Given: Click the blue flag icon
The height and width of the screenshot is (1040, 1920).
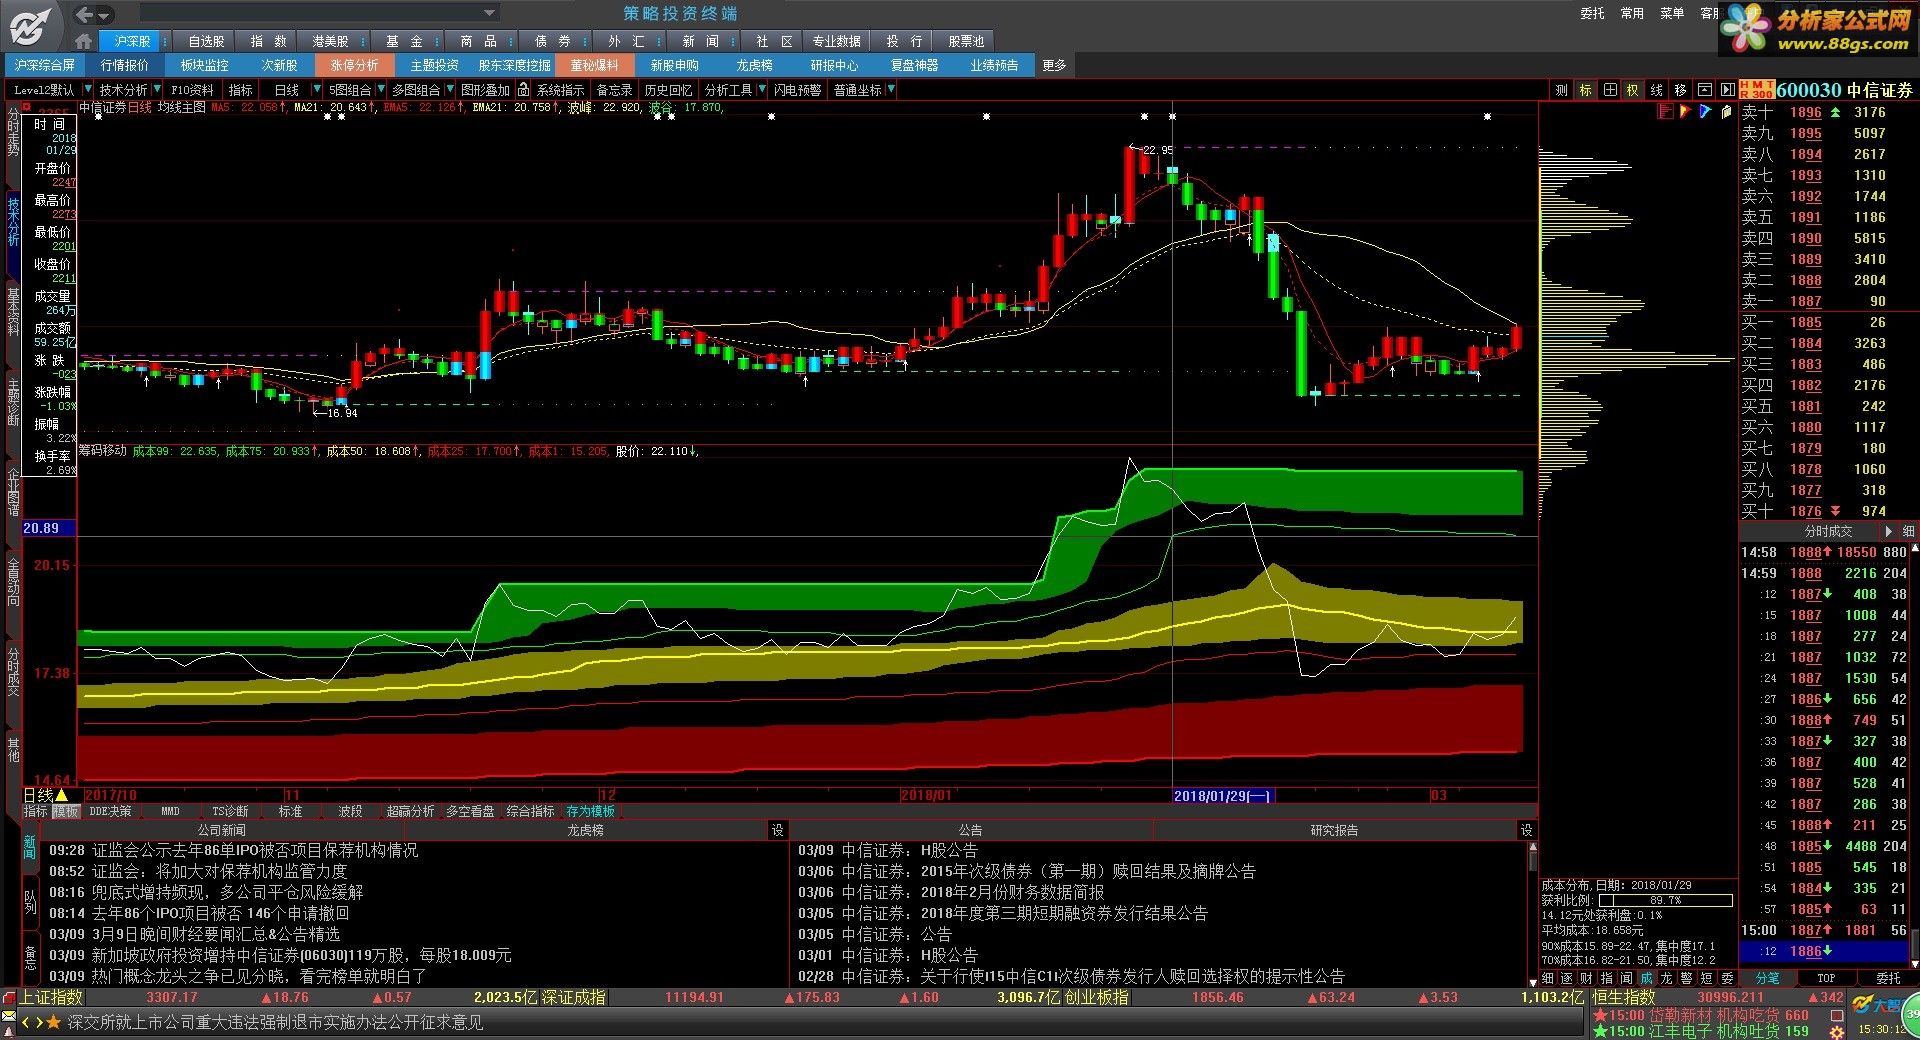Looking at the screenshot, I should tap(1705, 112).
